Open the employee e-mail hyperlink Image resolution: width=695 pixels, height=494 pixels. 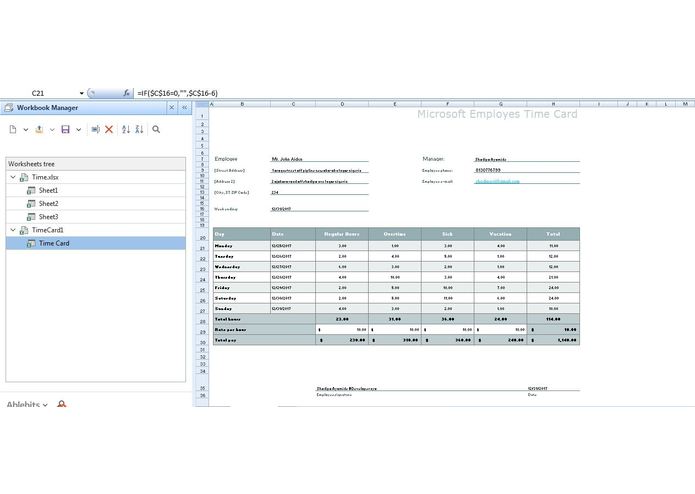click(497, 181)
